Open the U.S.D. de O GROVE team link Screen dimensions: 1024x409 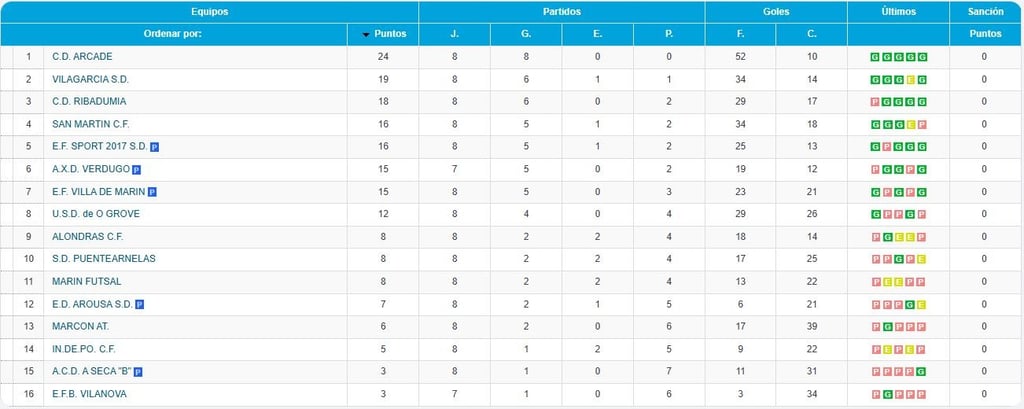click(96, 214)
